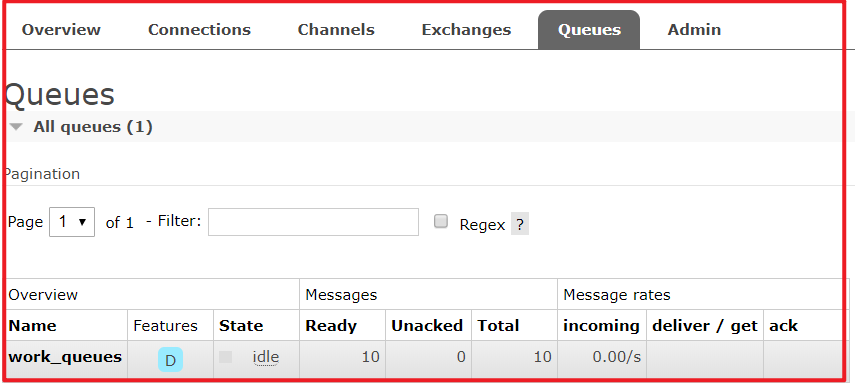
Task: Click the idle state label
Action: point(266,357)
